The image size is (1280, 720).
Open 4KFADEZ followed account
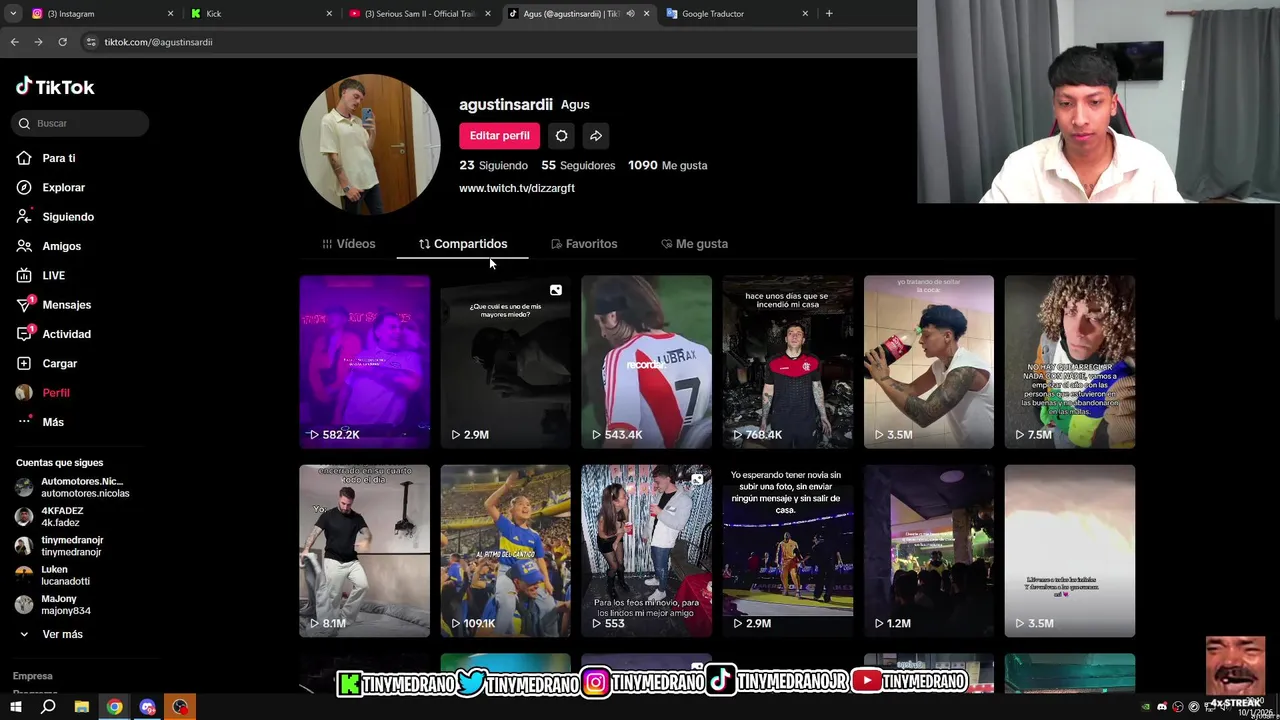click(50, 516)
